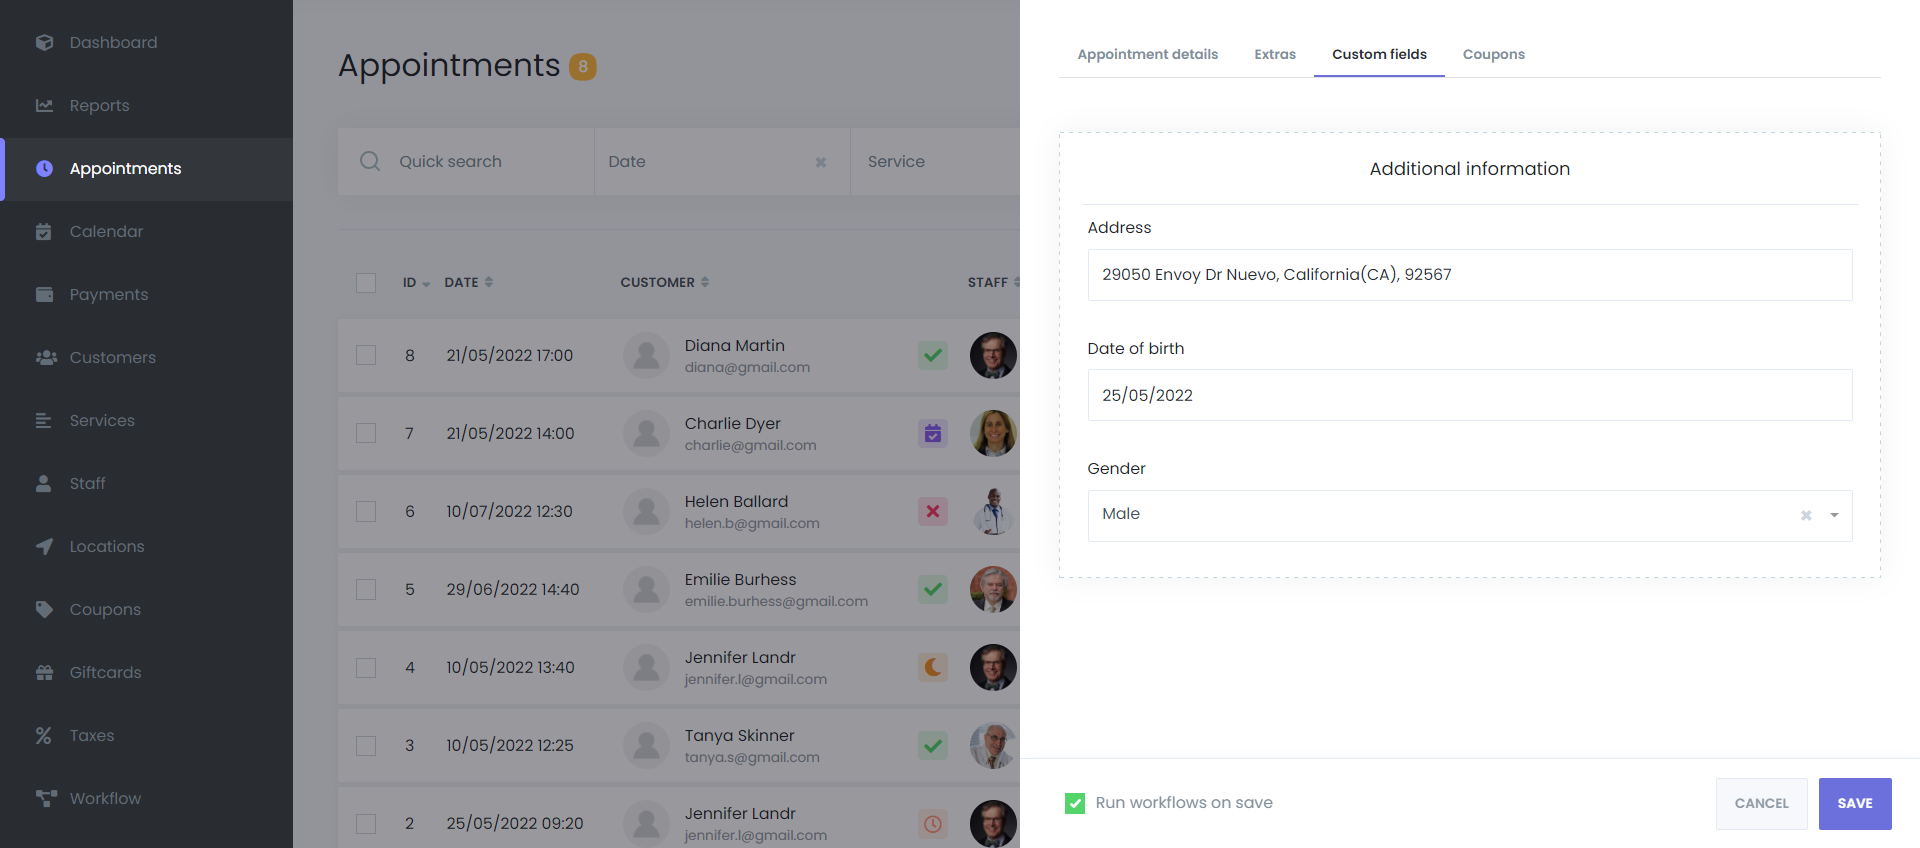Click the Date filter field
1920x848 pixels.
tap(722, 161)
